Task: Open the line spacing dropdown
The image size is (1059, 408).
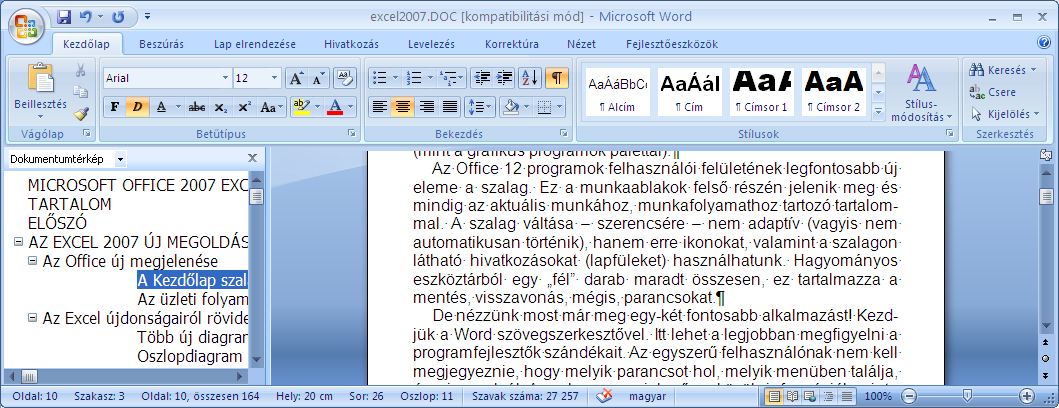Action: 481,107
